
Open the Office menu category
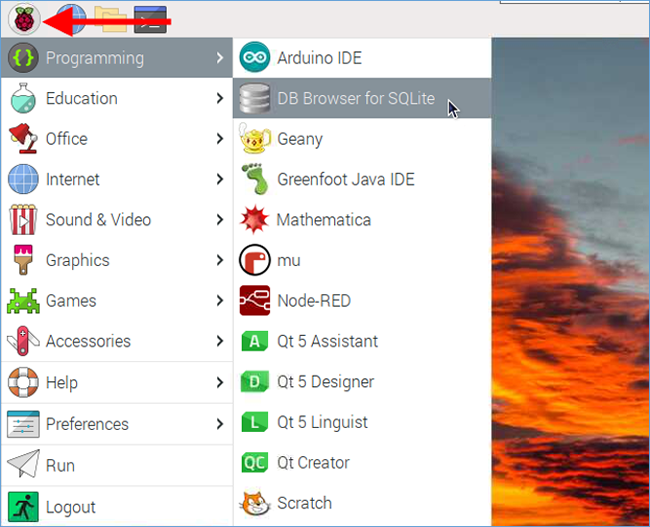[x=116, y=138]
